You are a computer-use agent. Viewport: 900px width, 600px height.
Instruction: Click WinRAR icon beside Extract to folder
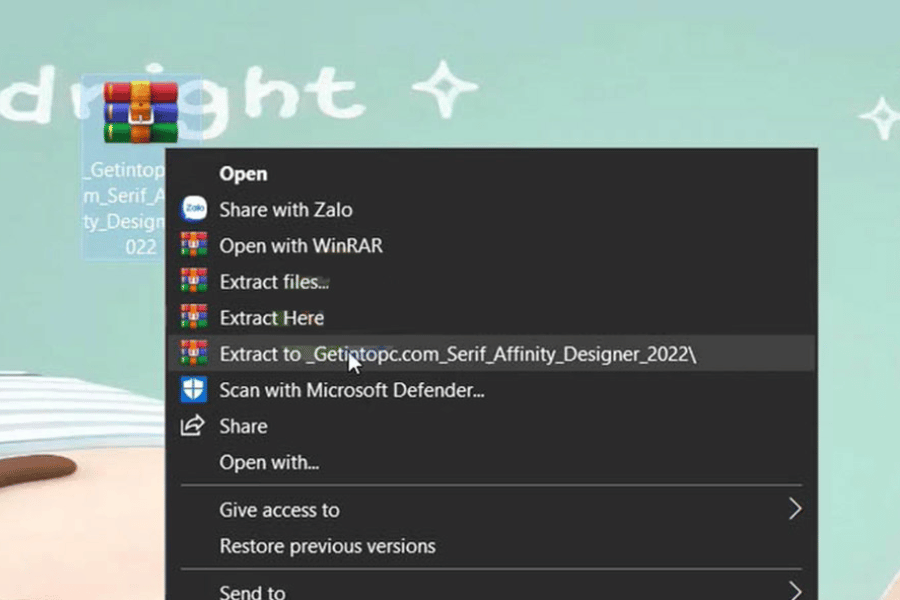pos(193,354)
